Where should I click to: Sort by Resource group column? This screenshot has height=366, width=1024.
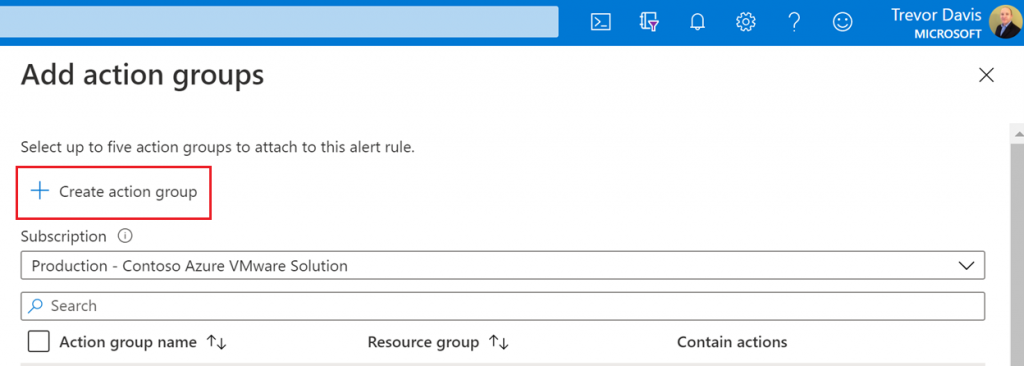pos(423,342)
